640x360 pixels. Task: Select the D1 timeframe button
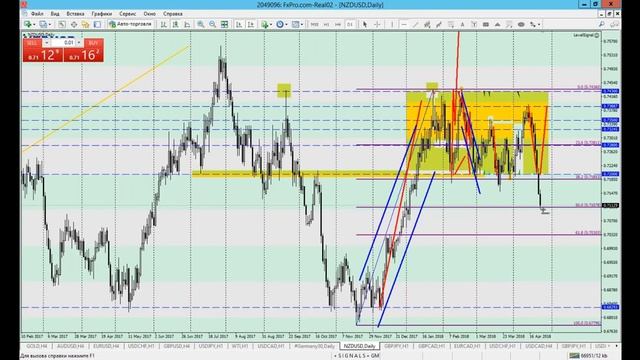click(350, 24)
